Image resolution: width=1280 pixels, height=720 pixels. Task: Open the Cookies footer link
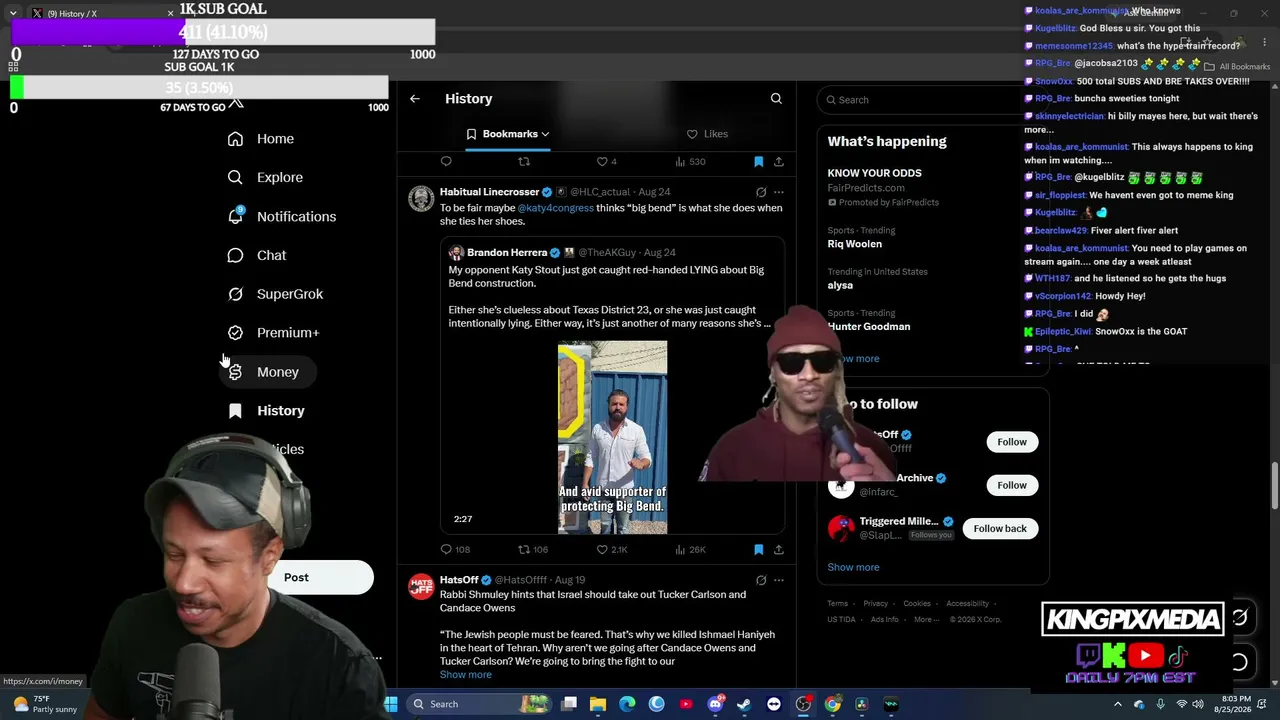(x=917, y=604)
